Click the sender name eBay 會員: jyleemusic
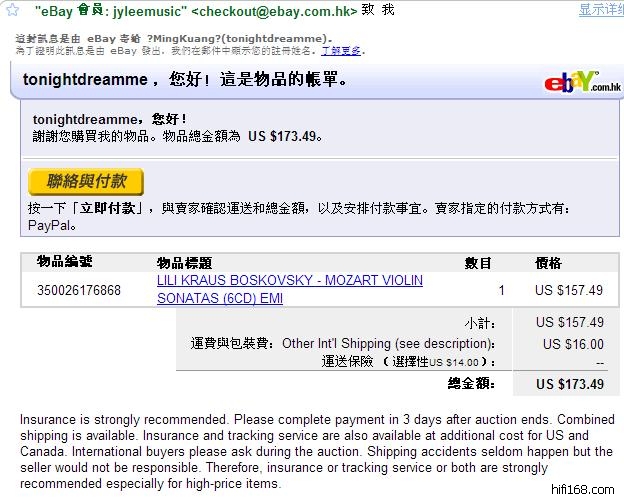The height and width of the screenshot is (503, 624). coord(110,10)
